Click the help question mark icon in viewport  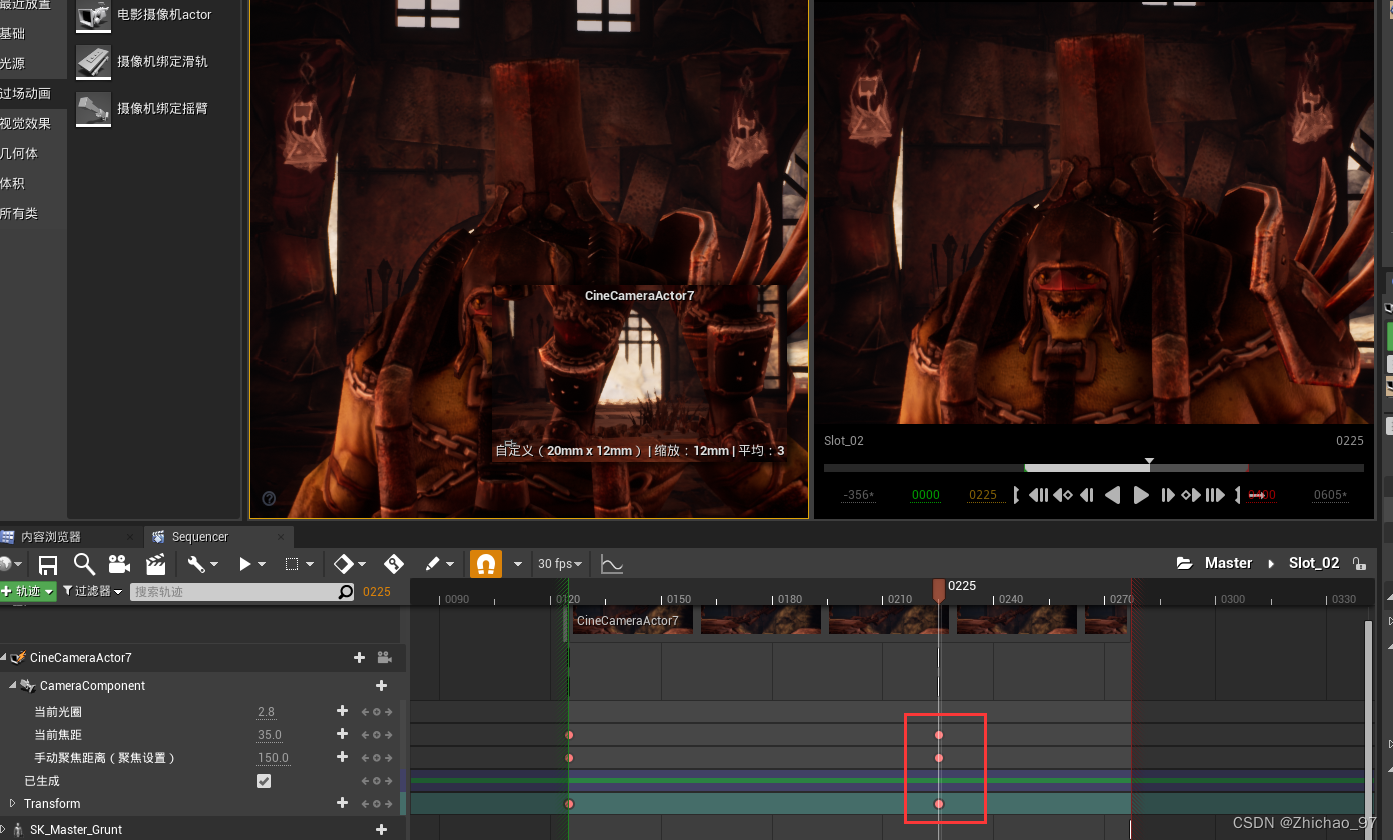click(x=269, y=498)
